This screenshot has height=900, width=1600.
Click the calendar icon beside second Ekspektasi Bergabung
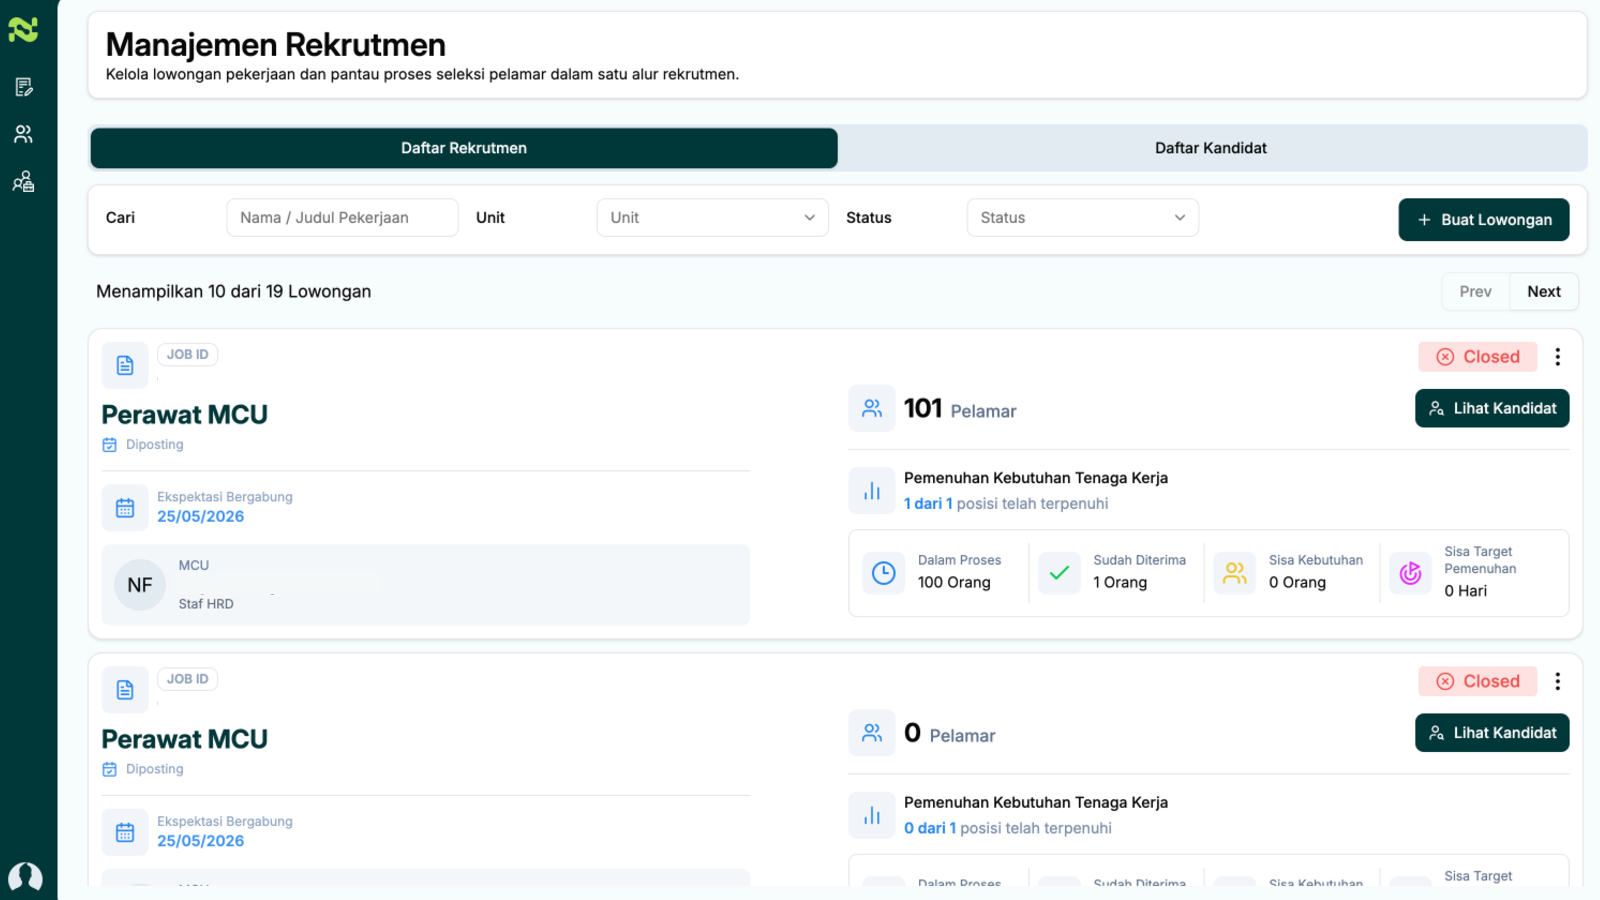125,832
